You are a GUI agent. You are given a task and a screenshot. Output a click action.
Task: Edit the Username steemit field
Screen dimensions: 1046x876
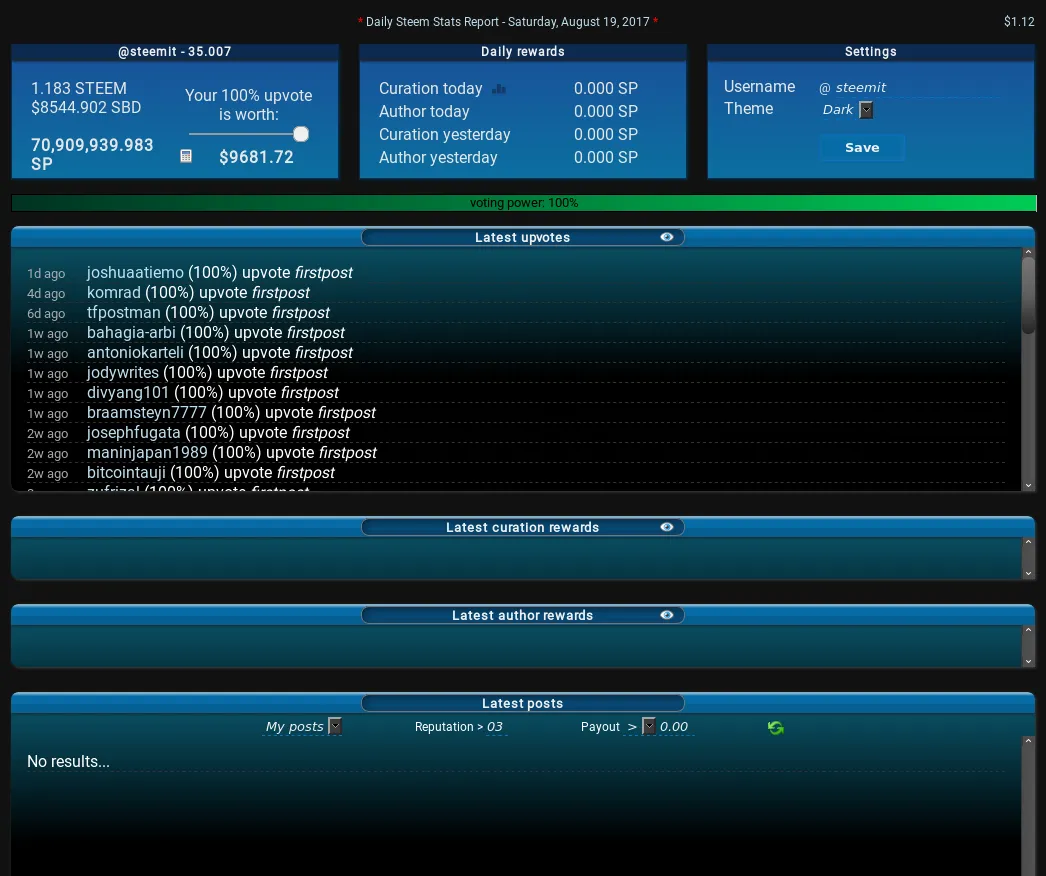click(917, 87)
